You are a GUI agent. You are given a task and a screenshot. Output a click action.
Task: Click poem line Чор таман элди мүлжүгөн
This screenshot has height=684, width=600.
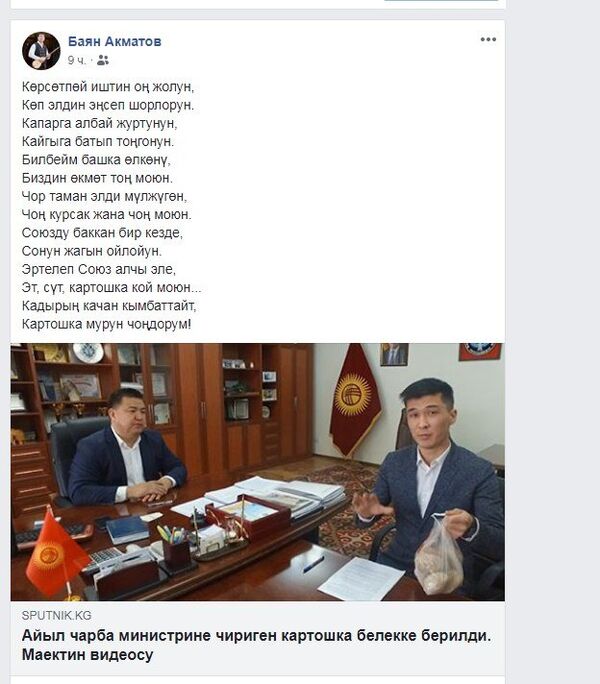pyautogui.click(x=104, y=196)
